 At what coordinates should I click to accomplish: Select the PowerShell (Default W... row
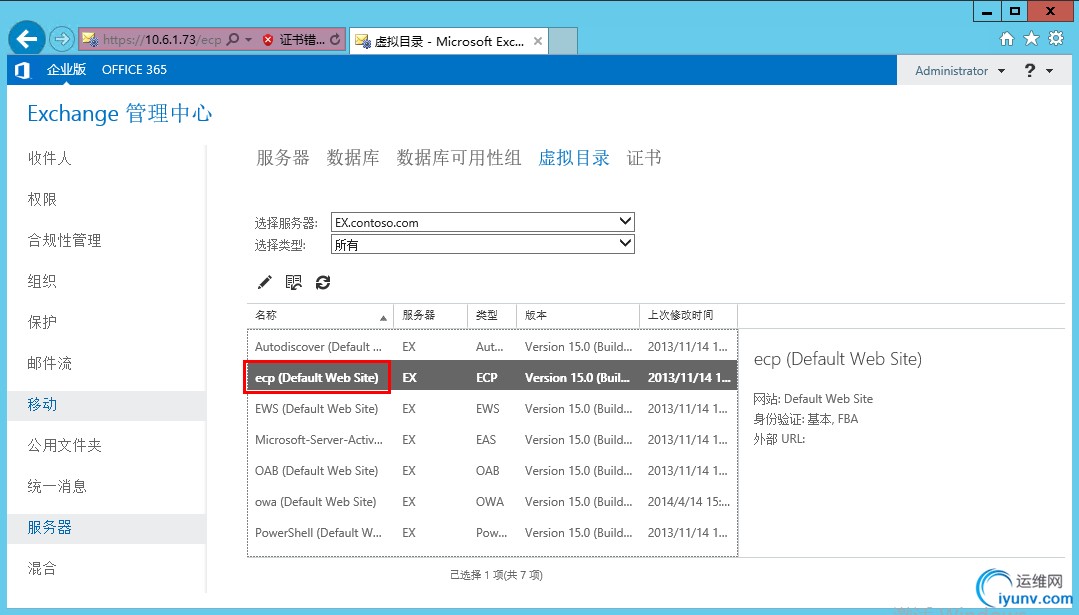tap(493, 532)
